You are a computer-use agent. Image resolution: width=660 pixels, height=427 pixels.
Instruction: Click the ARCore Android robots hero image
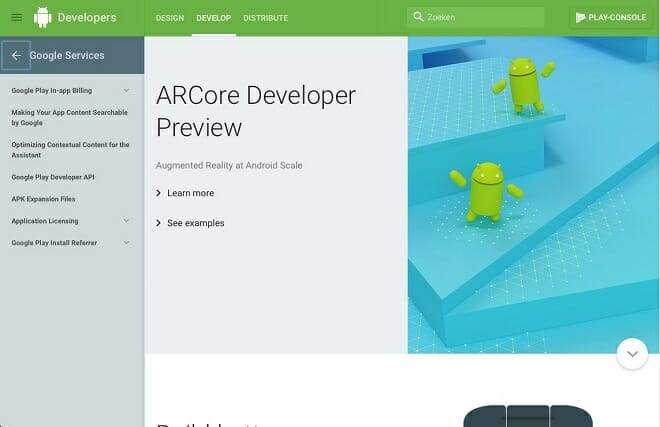click(x=534, y=195)
